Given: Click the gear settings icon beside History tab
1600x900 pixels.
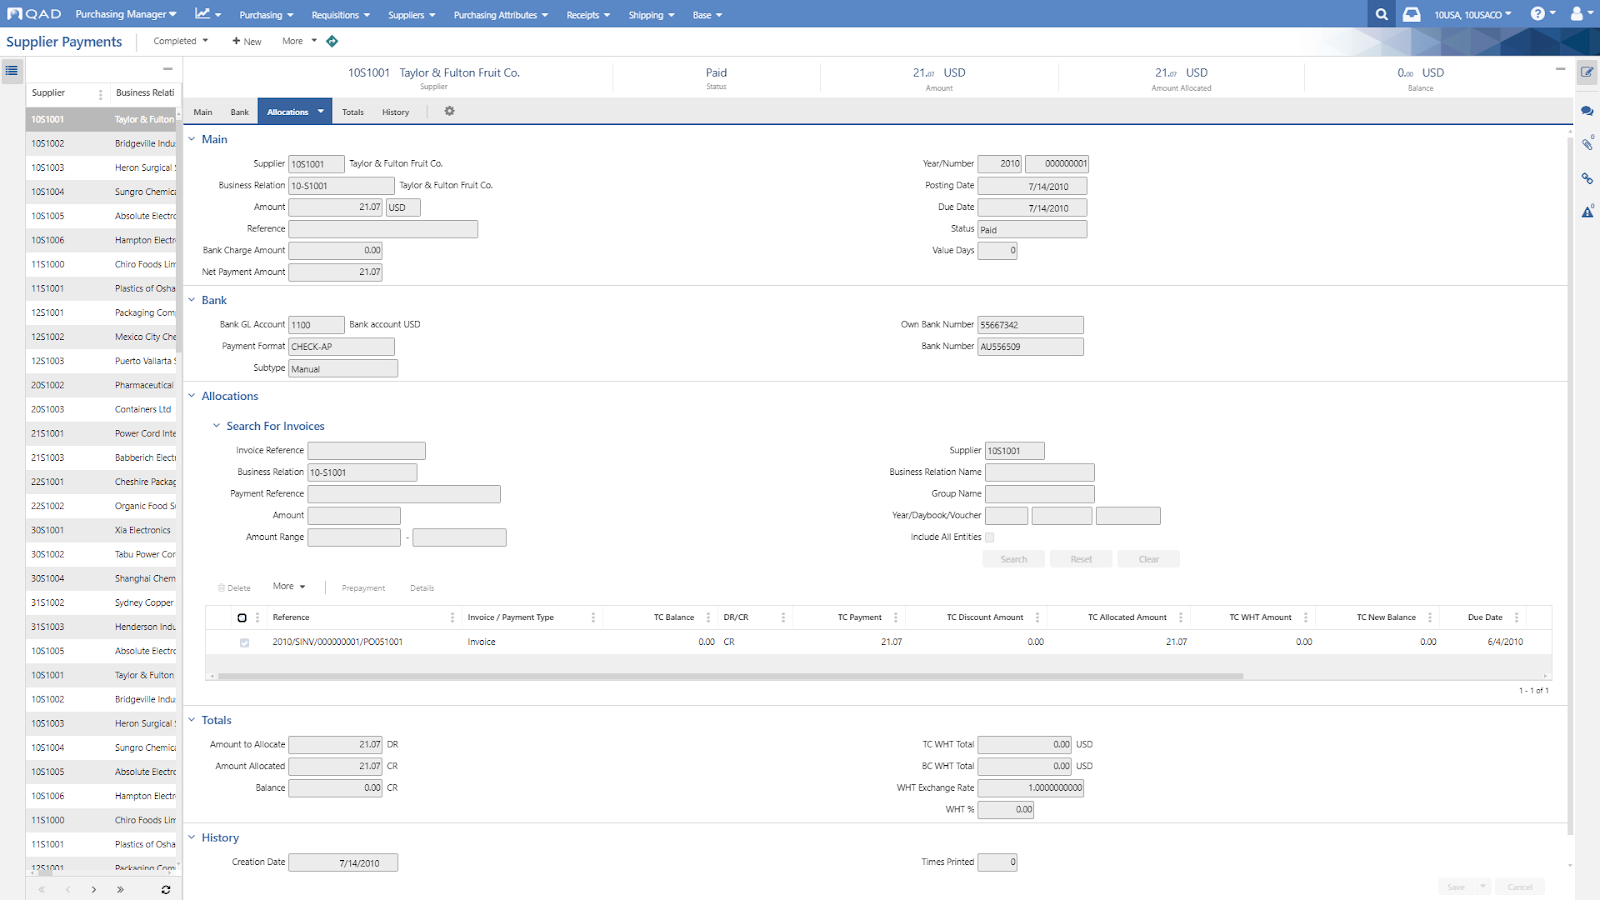Looking at the screenshot, I should (449, 111).
